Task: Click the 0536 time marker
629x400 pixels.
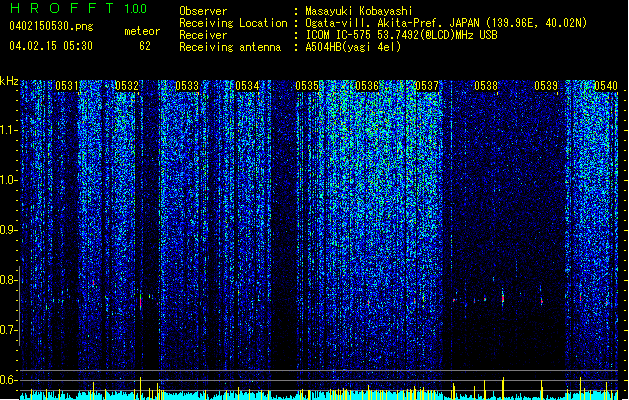Action: click(367, 86)
